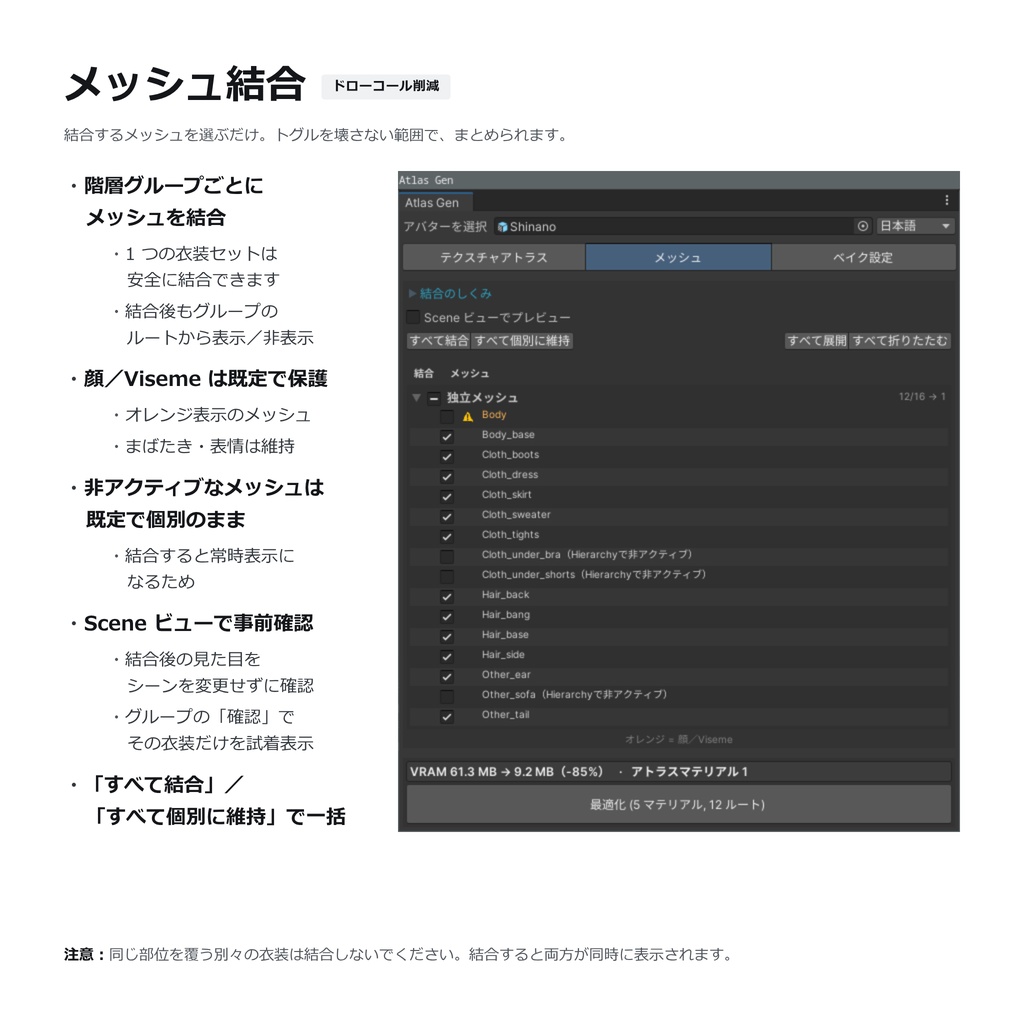Viewport: 1024px width, 1024px height.
Task: Select the Cloth_boots mesh label
Action: [511, 455]
